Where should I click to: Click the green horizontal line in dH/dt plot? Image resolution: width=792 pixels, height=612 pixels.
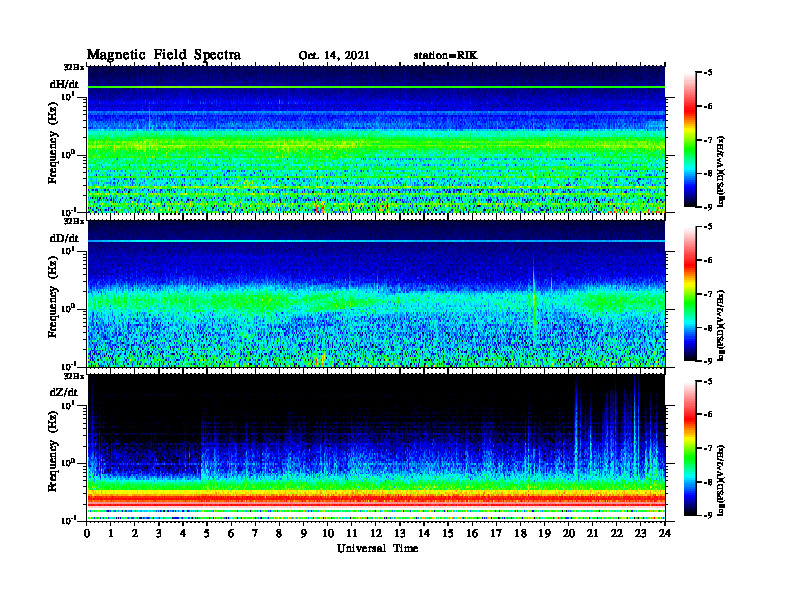[x=376, y=87]
